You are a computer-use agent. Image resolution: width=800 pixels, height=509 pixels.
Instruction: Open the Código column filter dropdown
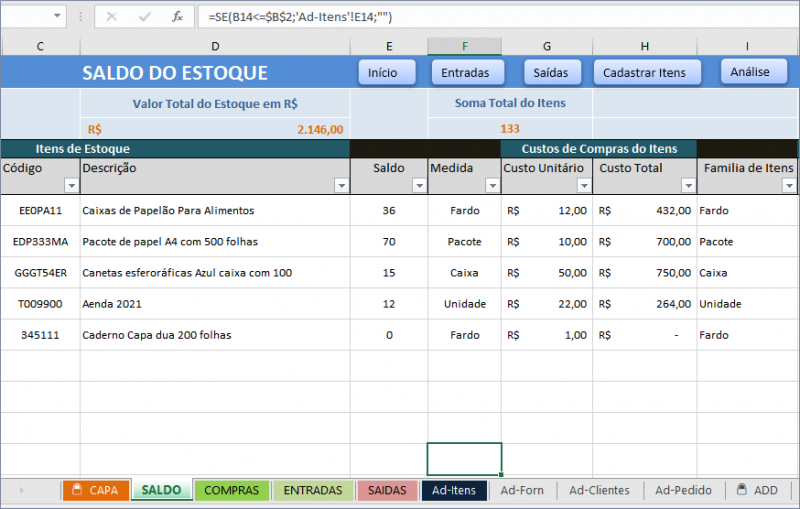tap(71, 186)
